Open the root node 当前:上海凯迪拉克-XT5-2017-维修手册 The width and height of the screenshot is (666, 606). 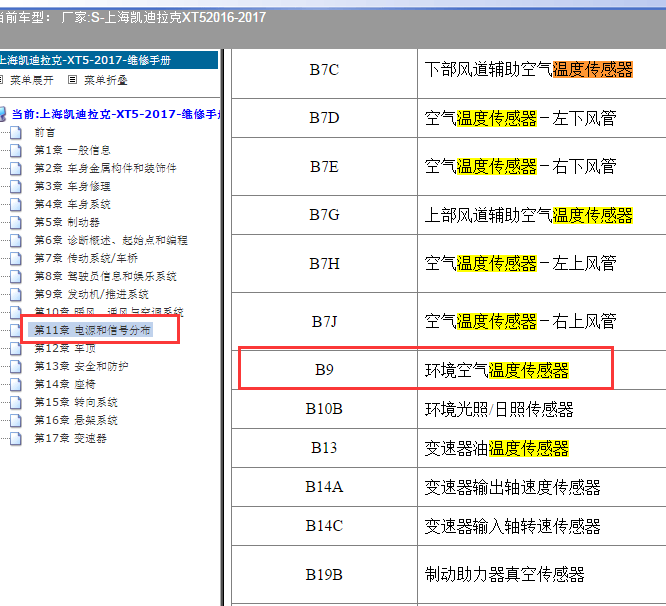(116, 114)
